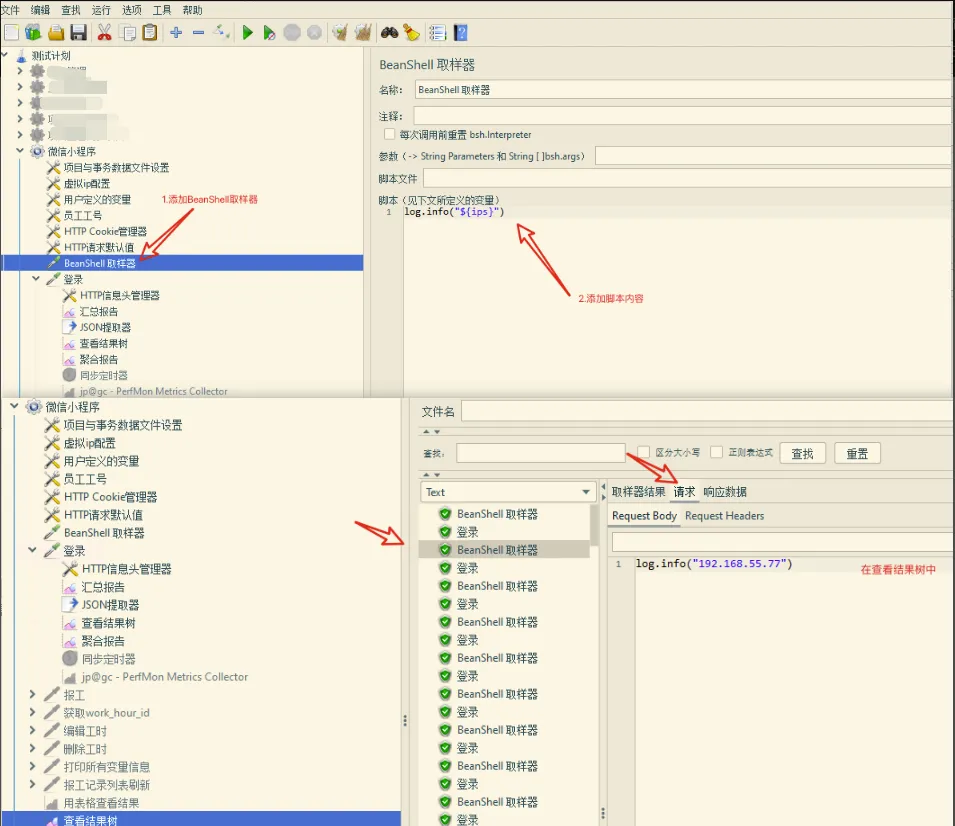Click the Paste clipboard toolbar icon
Screen dimensions: 955x826
coord(150,32)
